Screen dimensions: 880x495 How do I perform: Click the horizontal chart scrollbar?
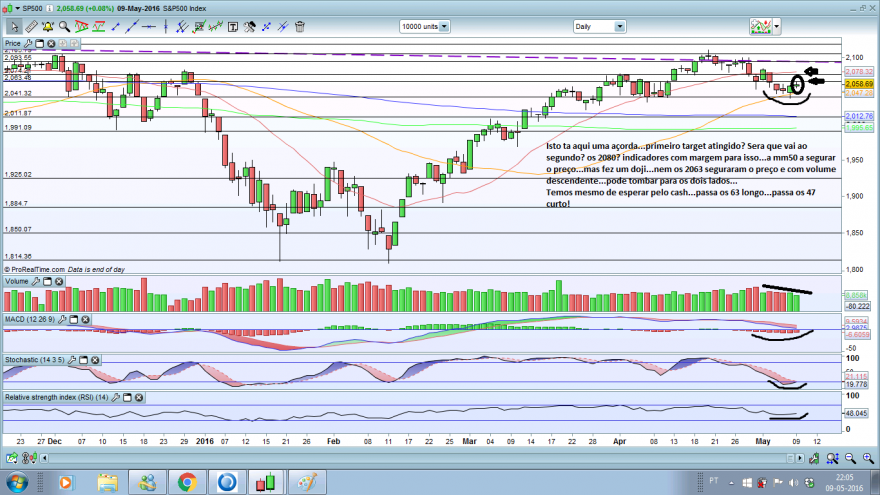tap(417, 459)
